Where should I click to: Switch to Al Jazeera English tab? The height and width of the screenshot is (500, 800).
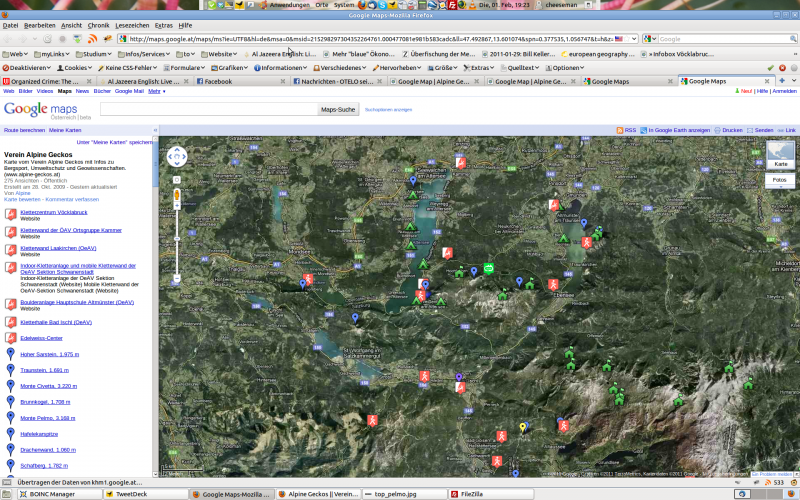(x=144, y=81)
